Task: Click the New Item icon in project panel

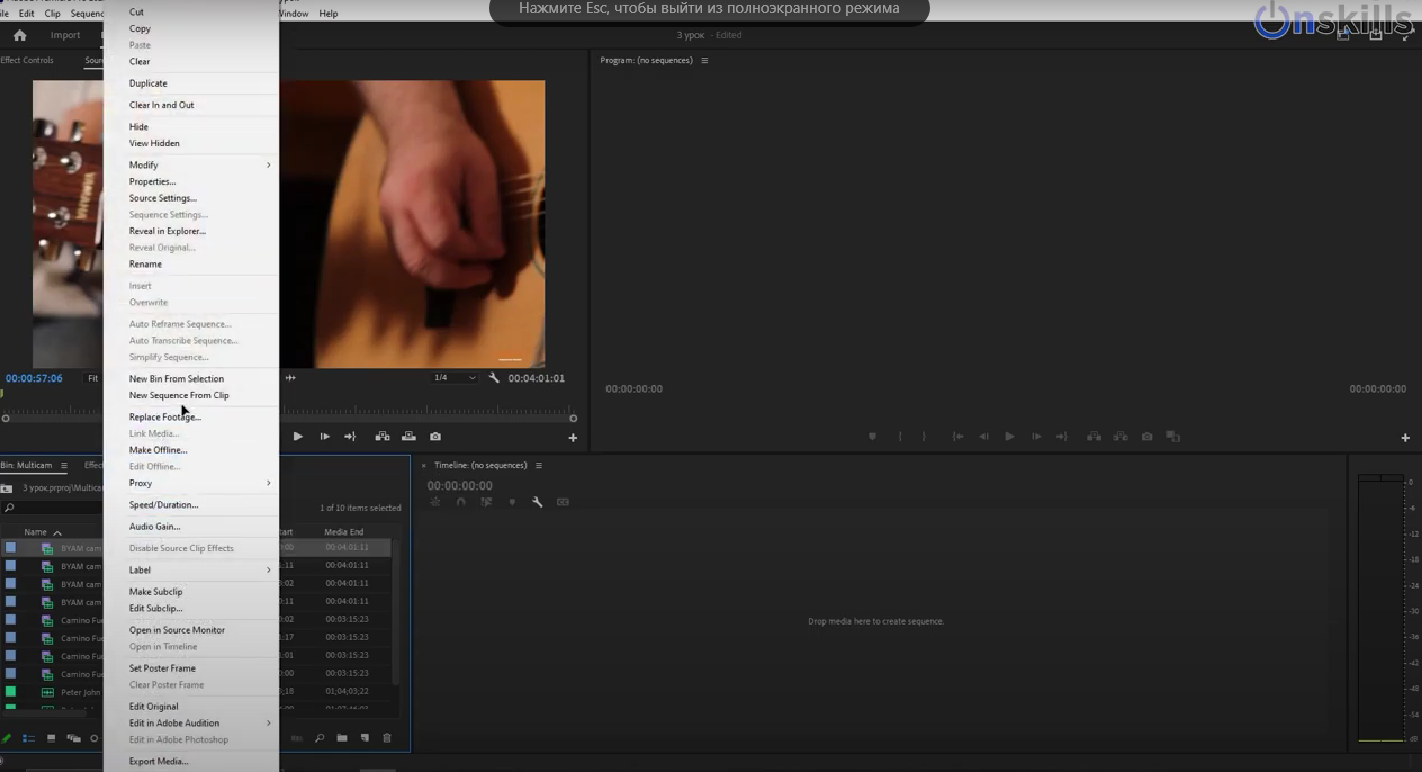Action: [x=365, y=739]
